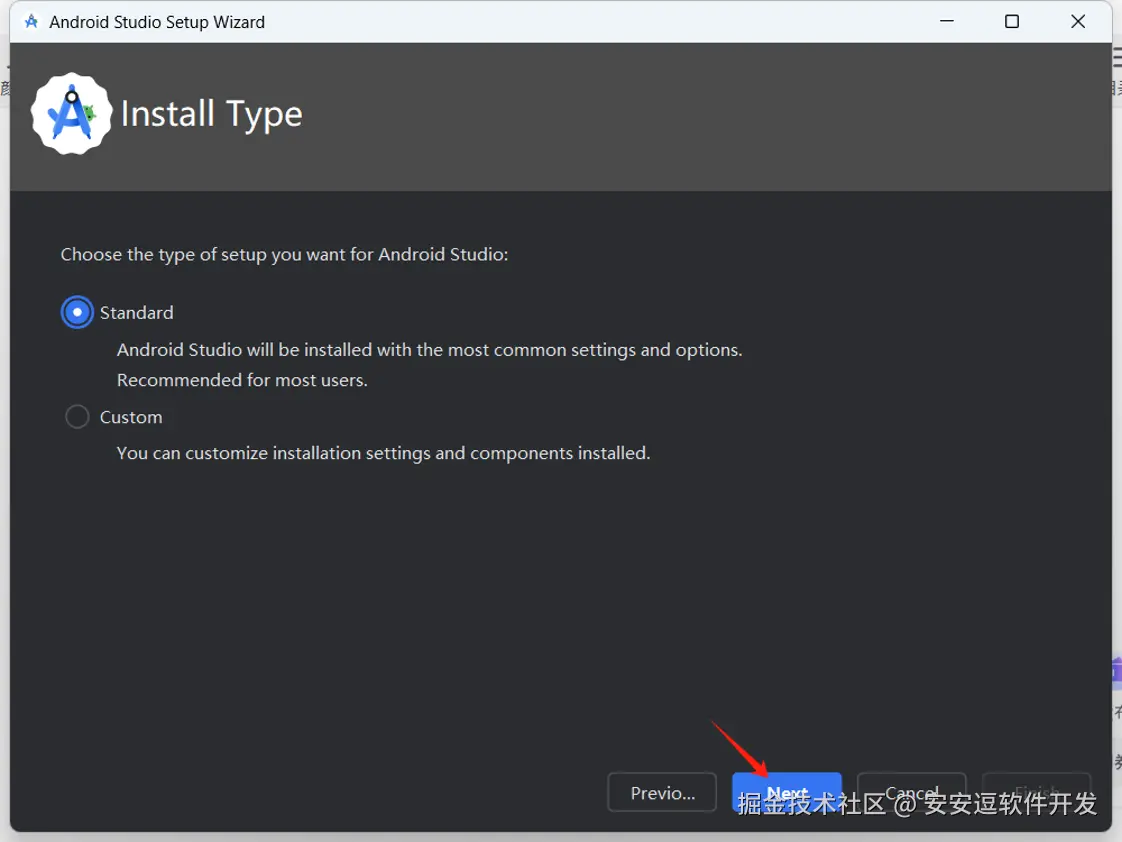Click the Android Studio logo in header

tap(72, 114)
